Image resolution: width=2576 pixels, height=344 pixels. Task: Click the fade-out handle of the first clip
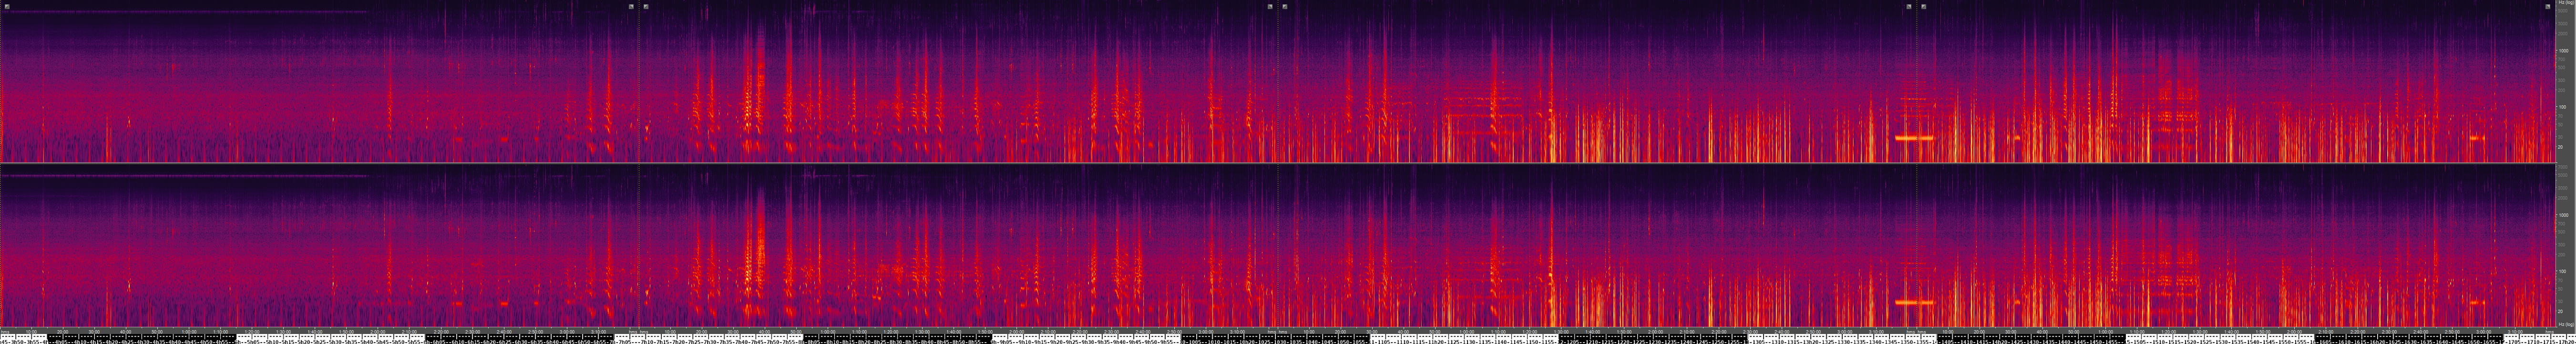631,6
